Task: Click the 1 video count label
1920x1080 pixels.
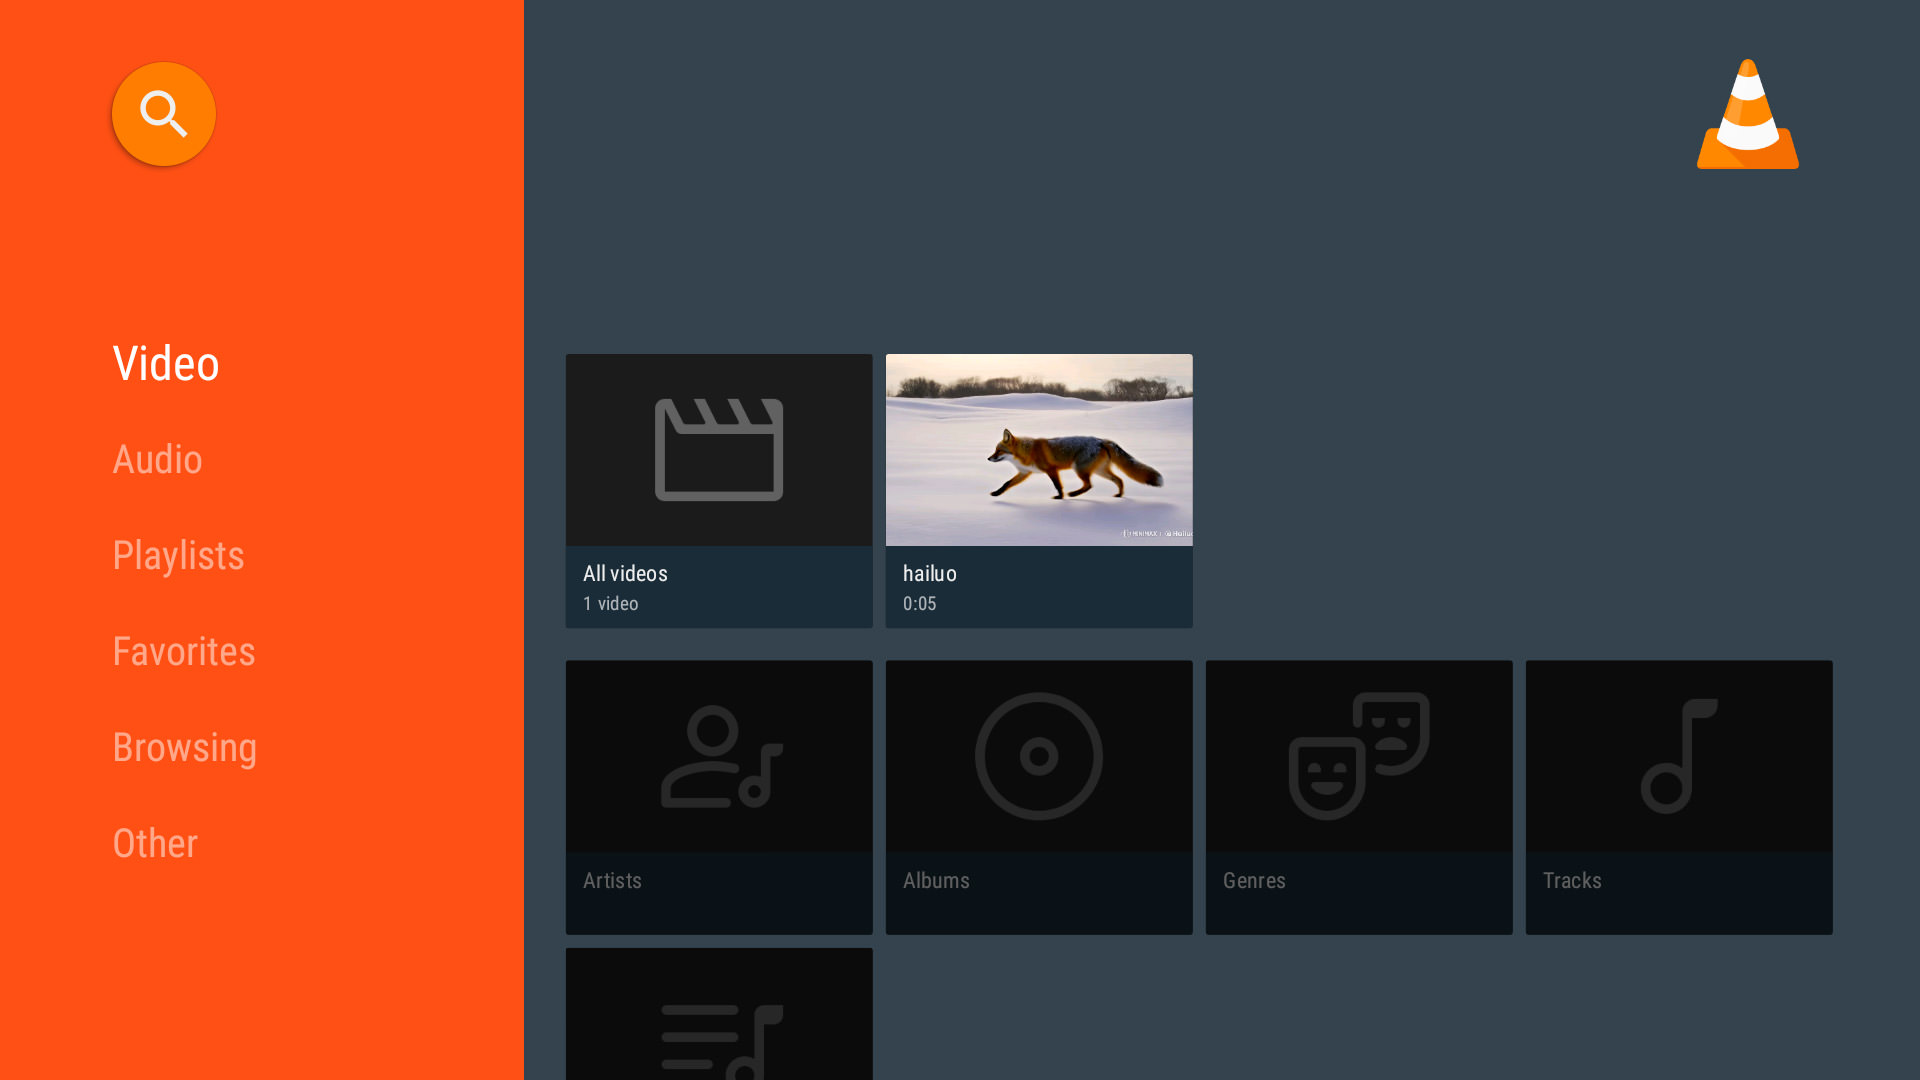Action: [610, 603]
